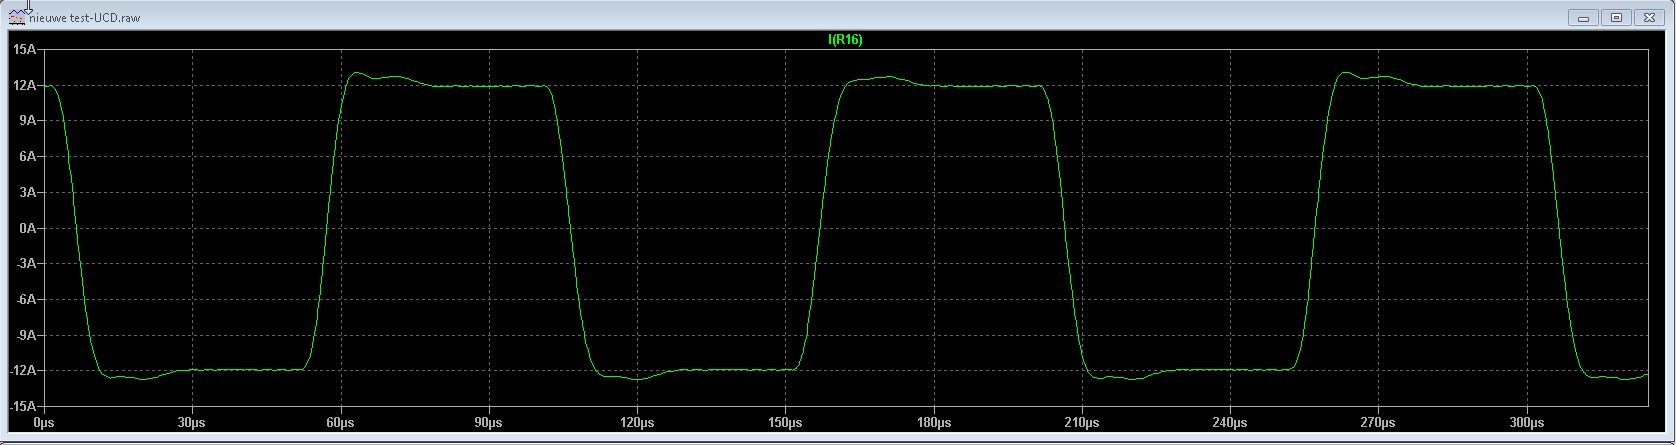Click the 150µs time axis label
Screen dimensions: 1676x445
[x=785, y=423]
